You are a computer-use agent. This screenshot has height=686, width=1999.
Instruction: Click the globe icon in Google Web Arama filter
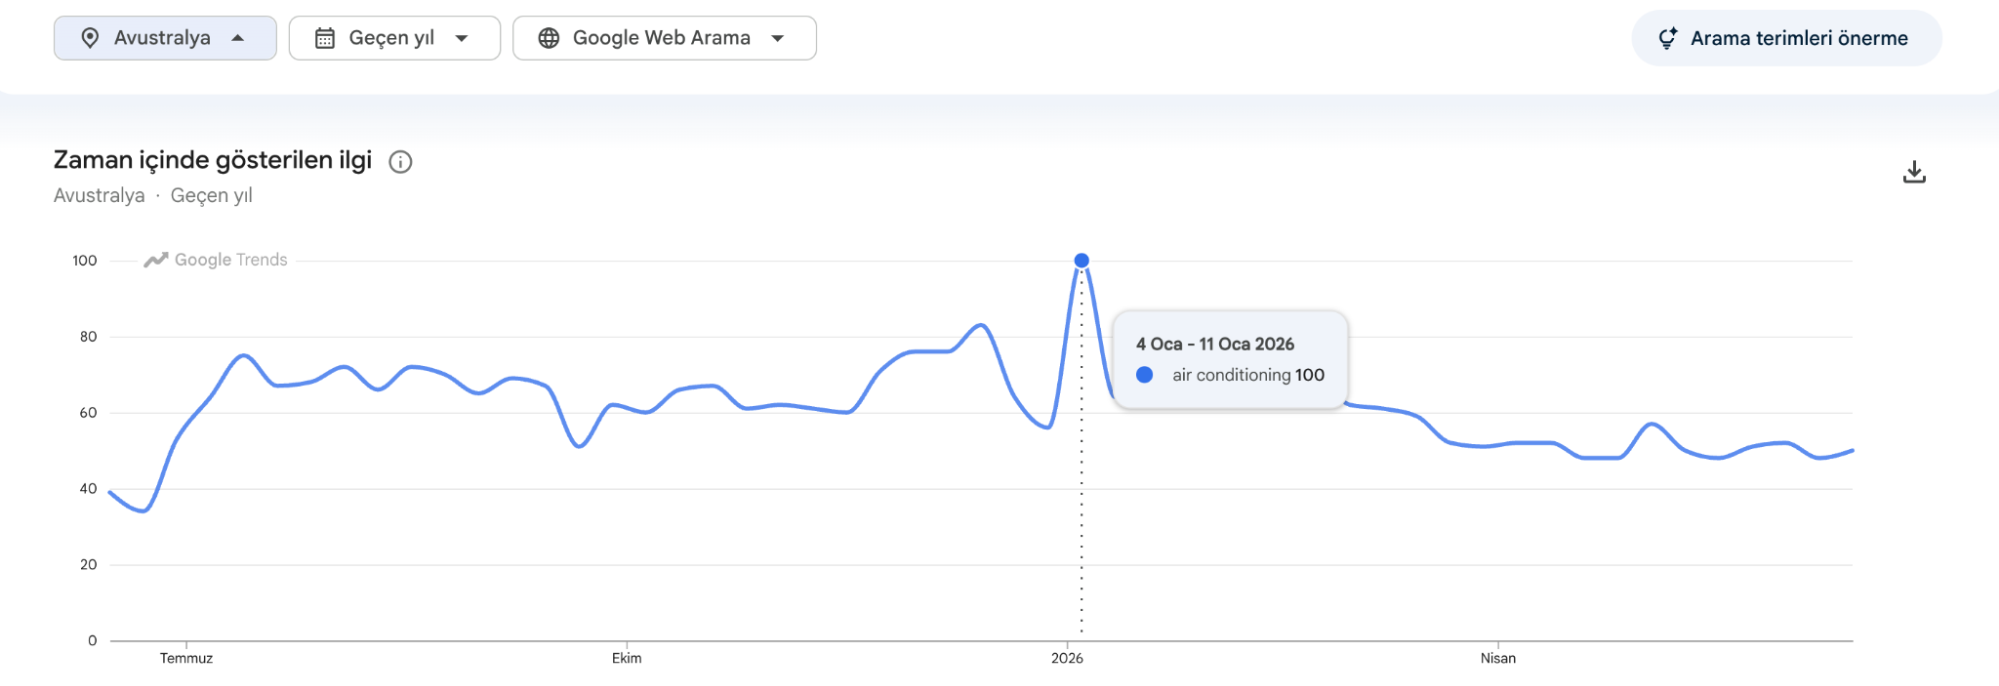click(549, 38)
